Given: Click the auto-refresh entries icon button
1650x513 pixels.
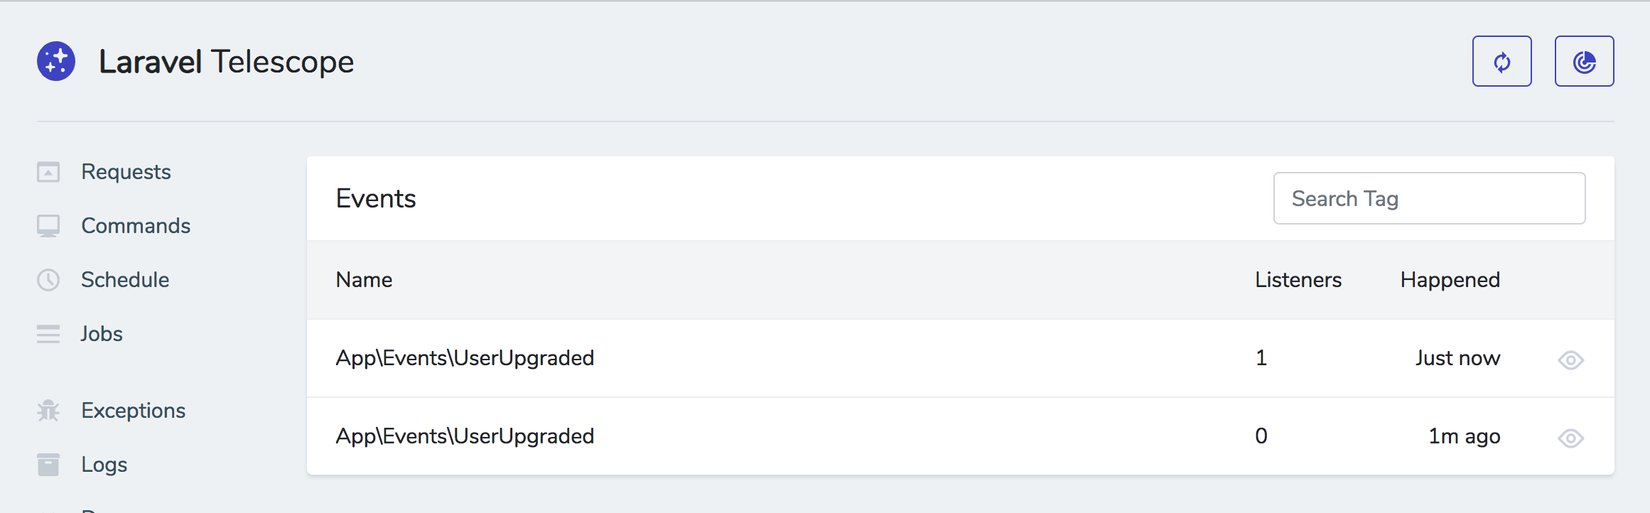Looking at the screenshot, I should pos(1501,62).
